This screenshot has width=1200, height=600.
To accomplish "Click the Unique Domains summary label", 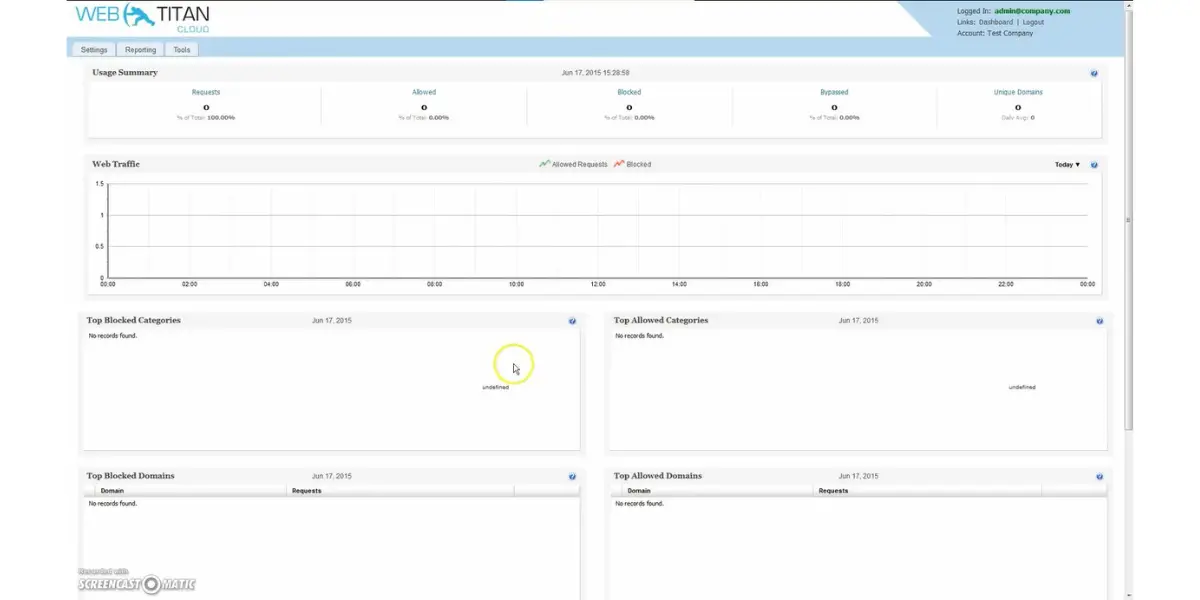I will pyautogui.click(x=1018, y=92).
